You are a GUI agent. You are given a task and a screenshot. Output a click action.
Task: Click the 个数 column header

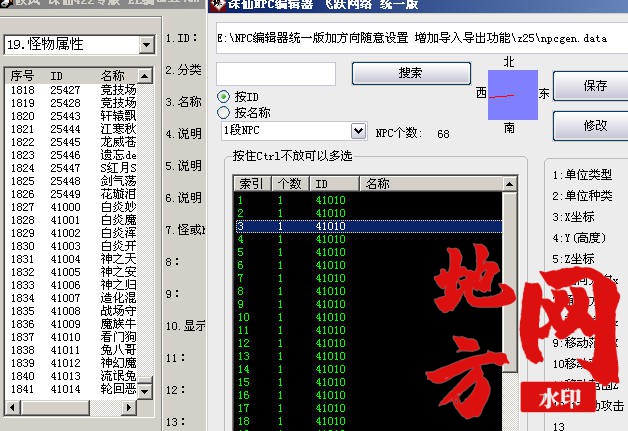[x=290, y=184]
